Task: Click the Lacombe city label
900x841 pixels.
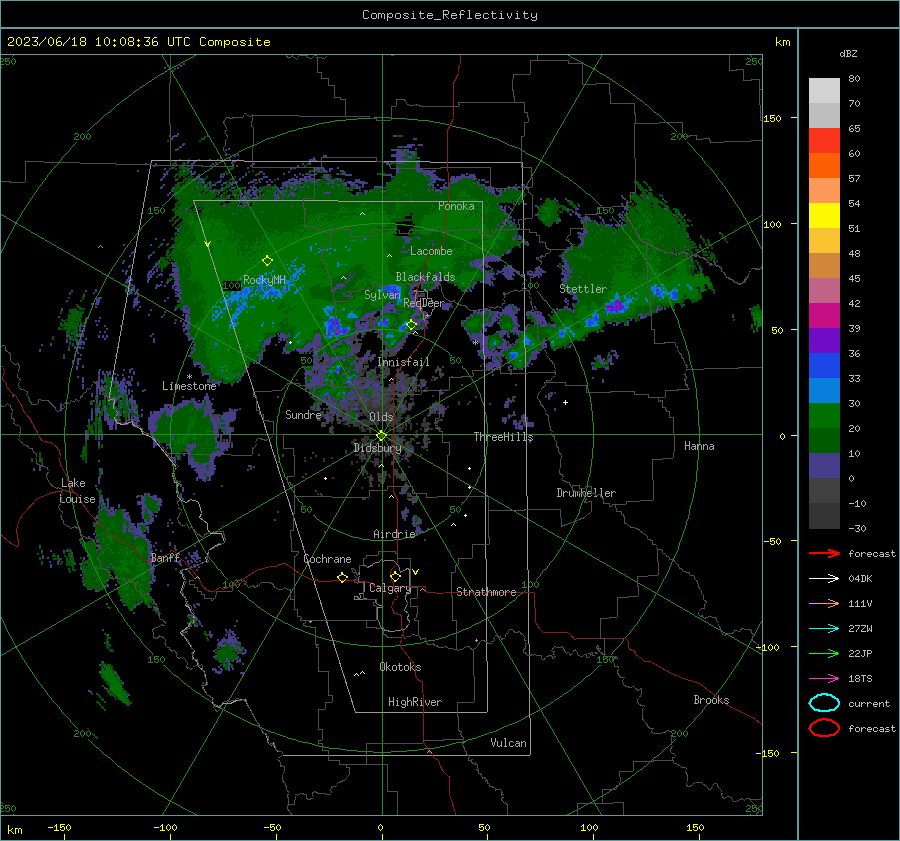Action: pyautogui.click(x=431, y=251)
